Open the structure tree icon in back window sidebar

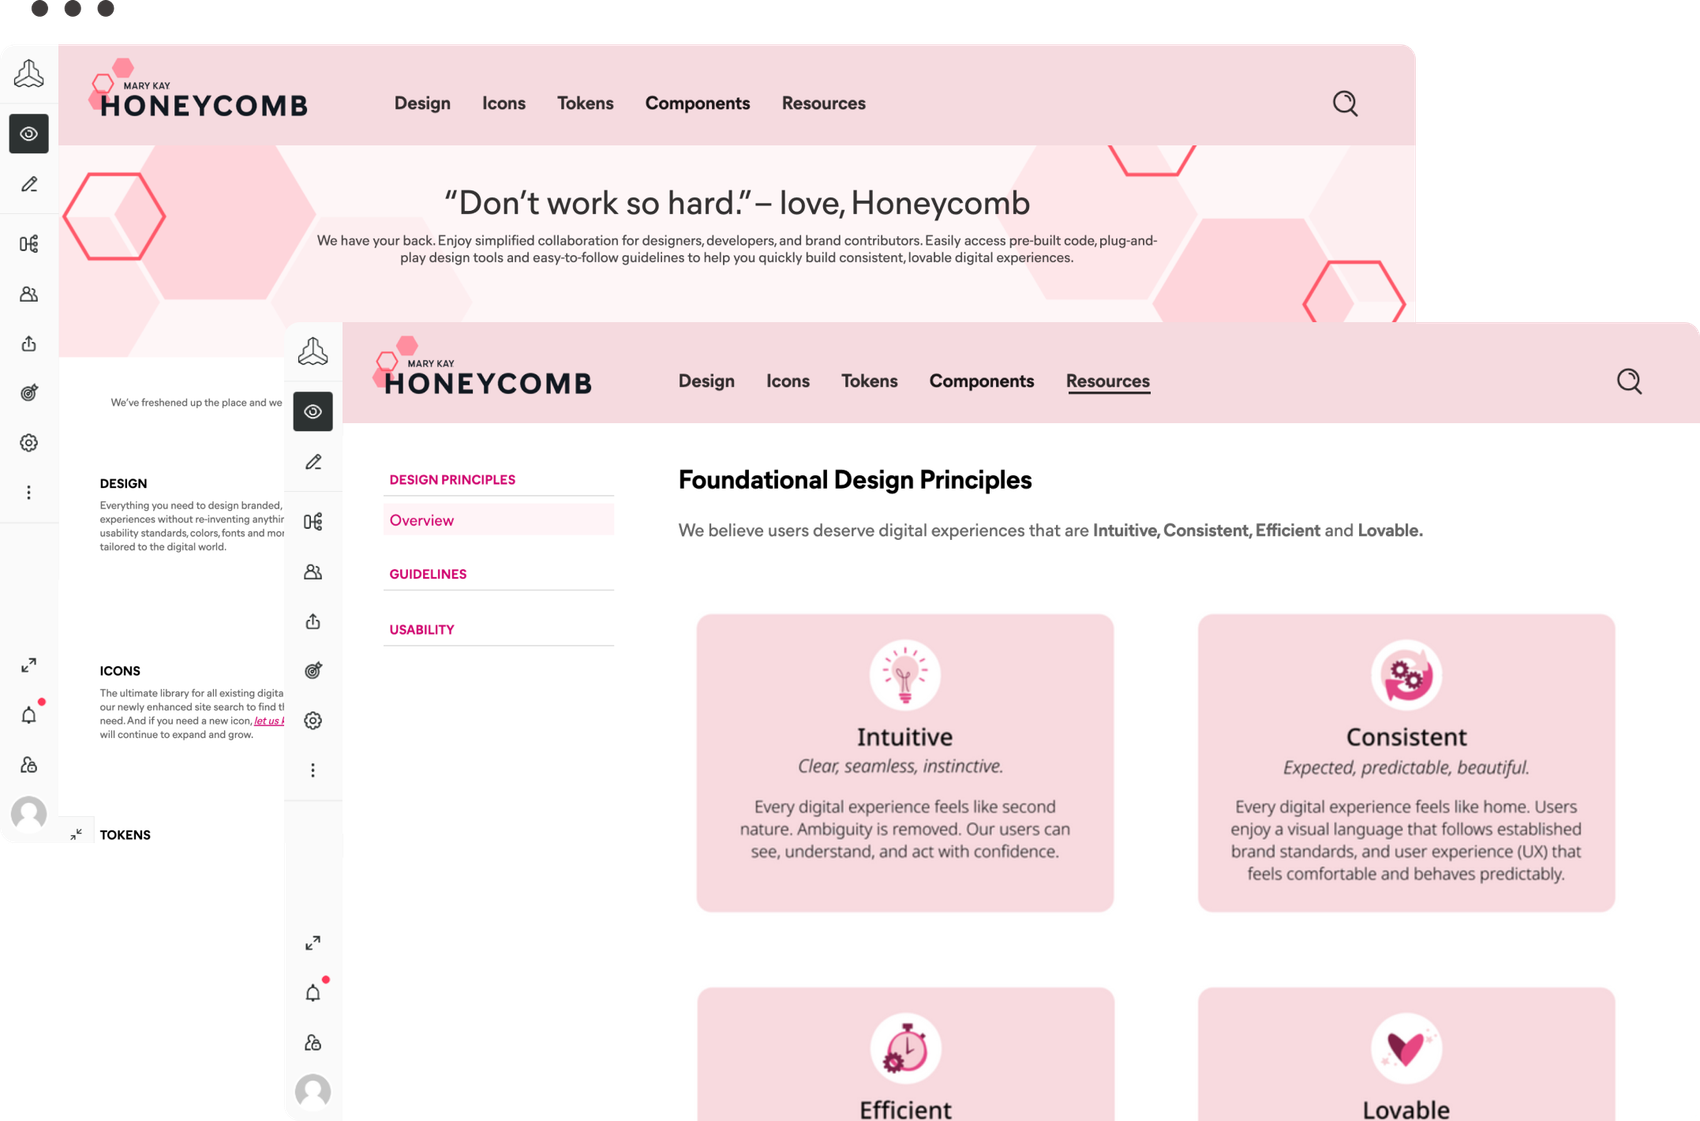29,244
